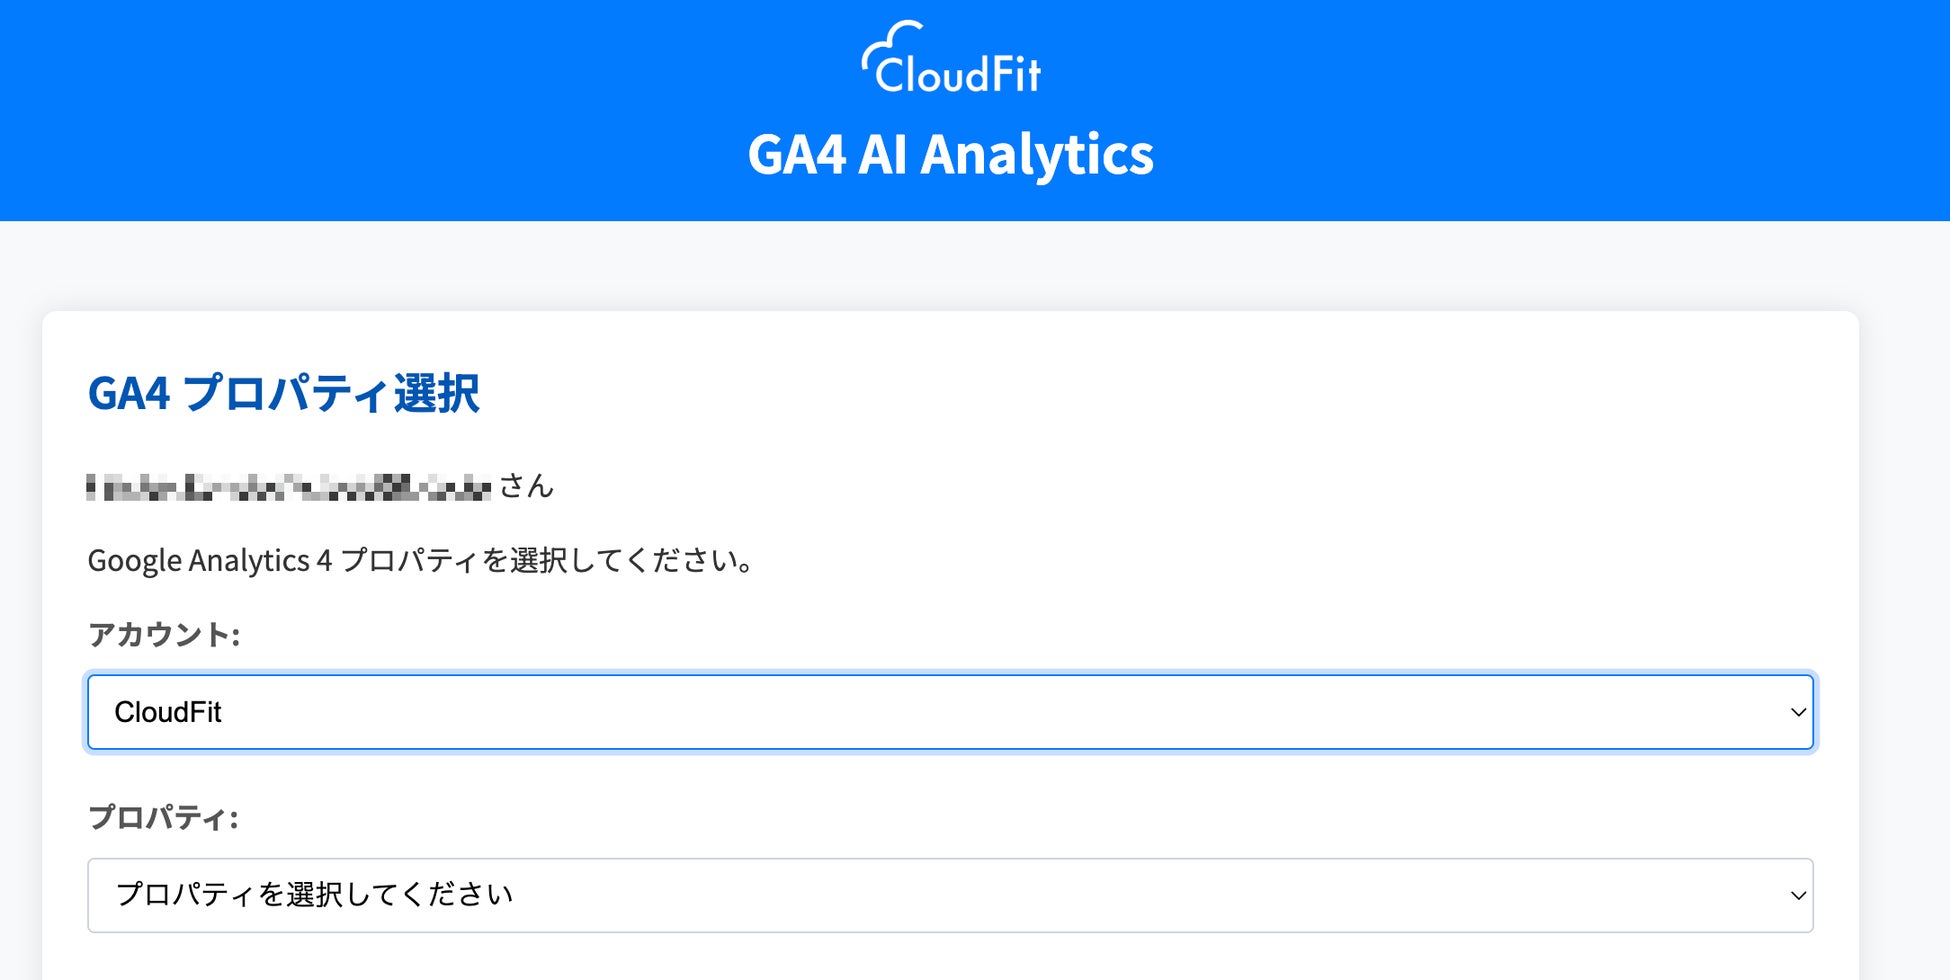Click the CloudFit wordmark in header

[x=958, y=74]
